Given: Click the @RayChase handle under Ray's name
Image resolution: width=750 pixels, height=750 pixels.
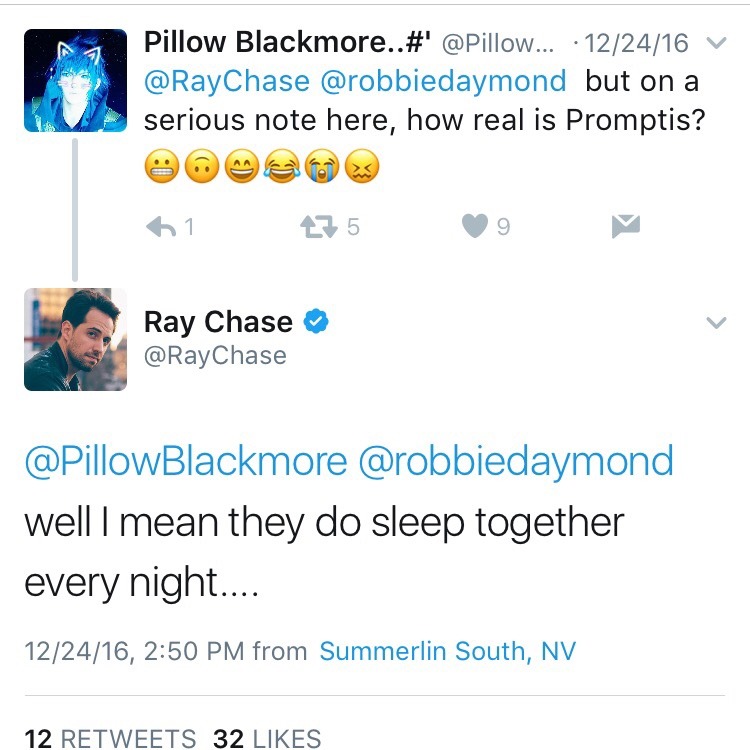Looking at the screenshot, I should [215, 356].
